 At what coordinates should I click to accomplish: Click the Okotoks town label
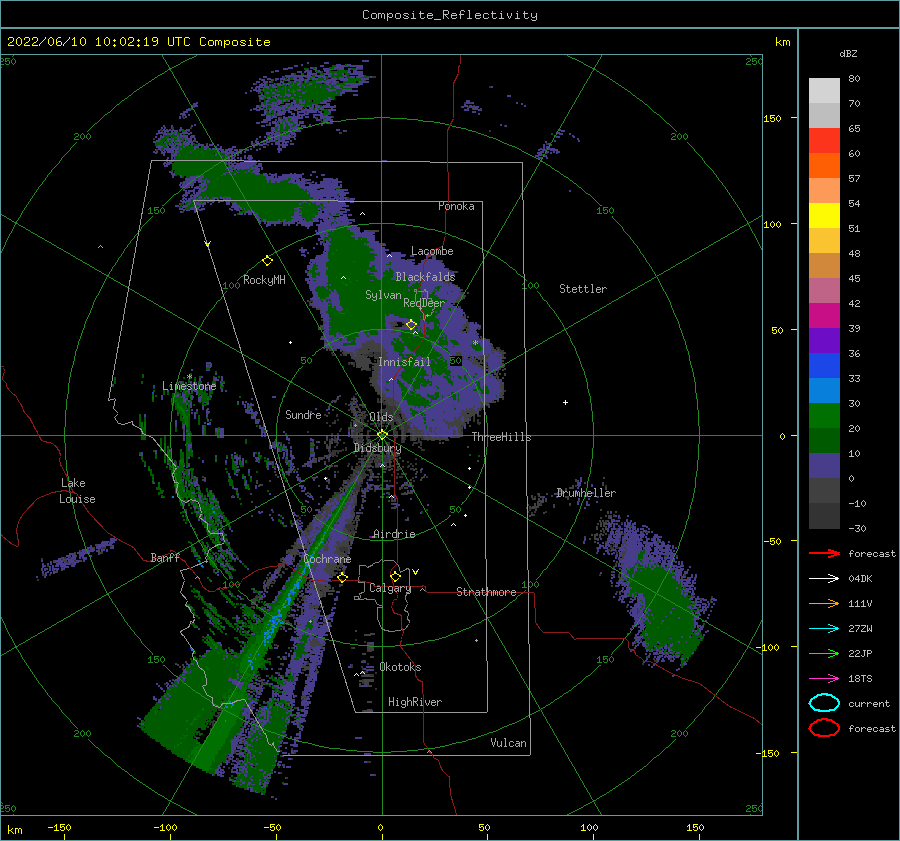click(x=400, y=667)
